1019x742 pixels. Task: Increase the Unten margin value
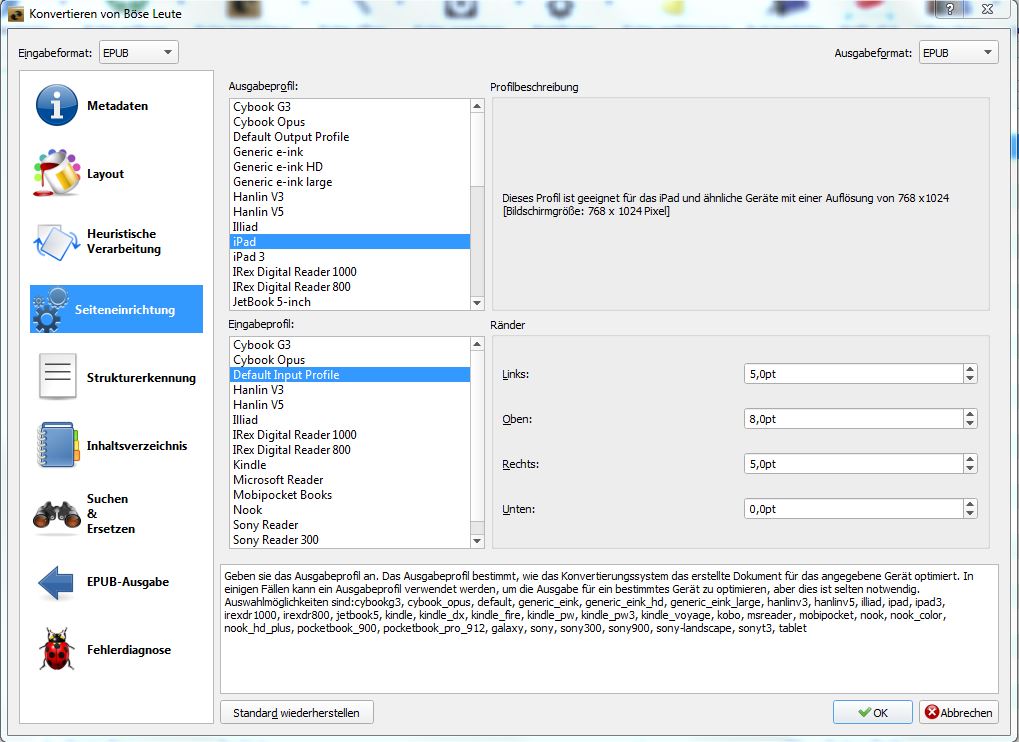coord(970,504)
